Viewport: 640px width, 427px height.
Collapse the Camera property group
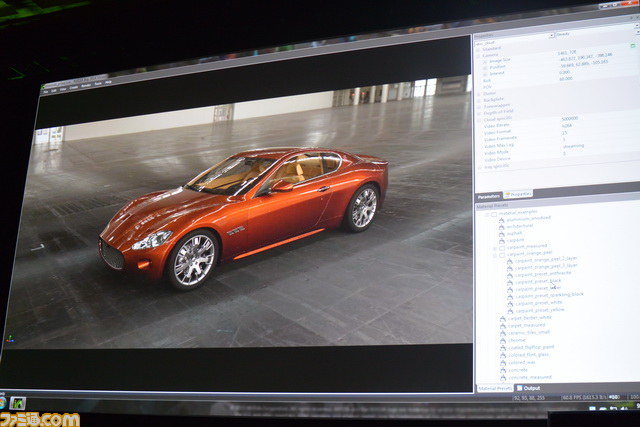pos(478,56)
